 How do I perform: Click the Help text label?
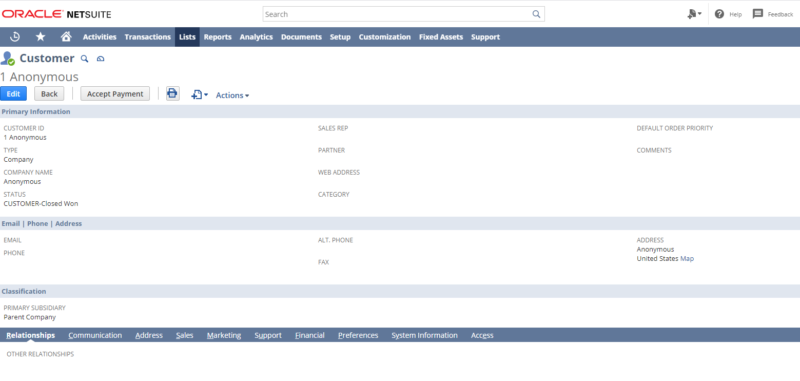(x=735, y=14)
